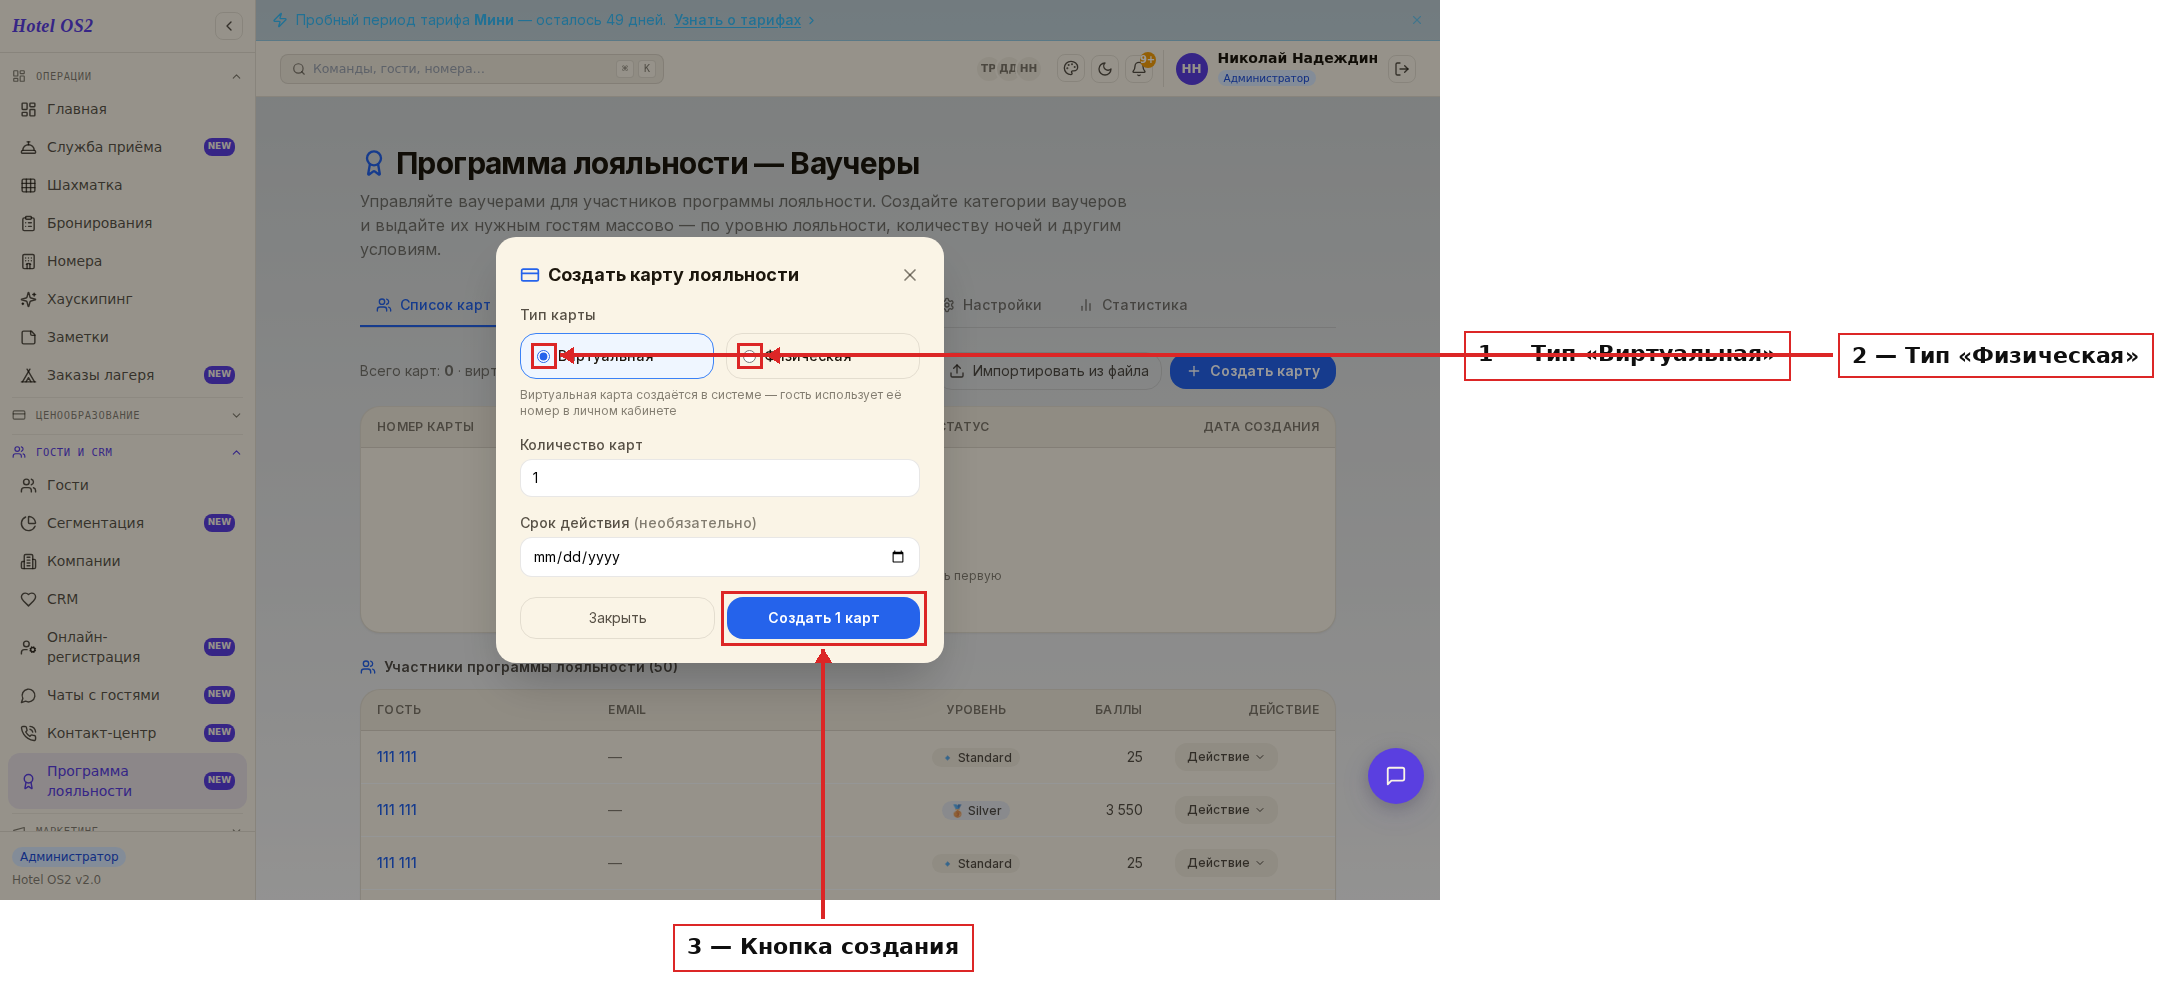Viewport: 2177px width, 995px height.
Task: Collapse the ГОСТИ И CRM sidebar group
Action: 127,452
